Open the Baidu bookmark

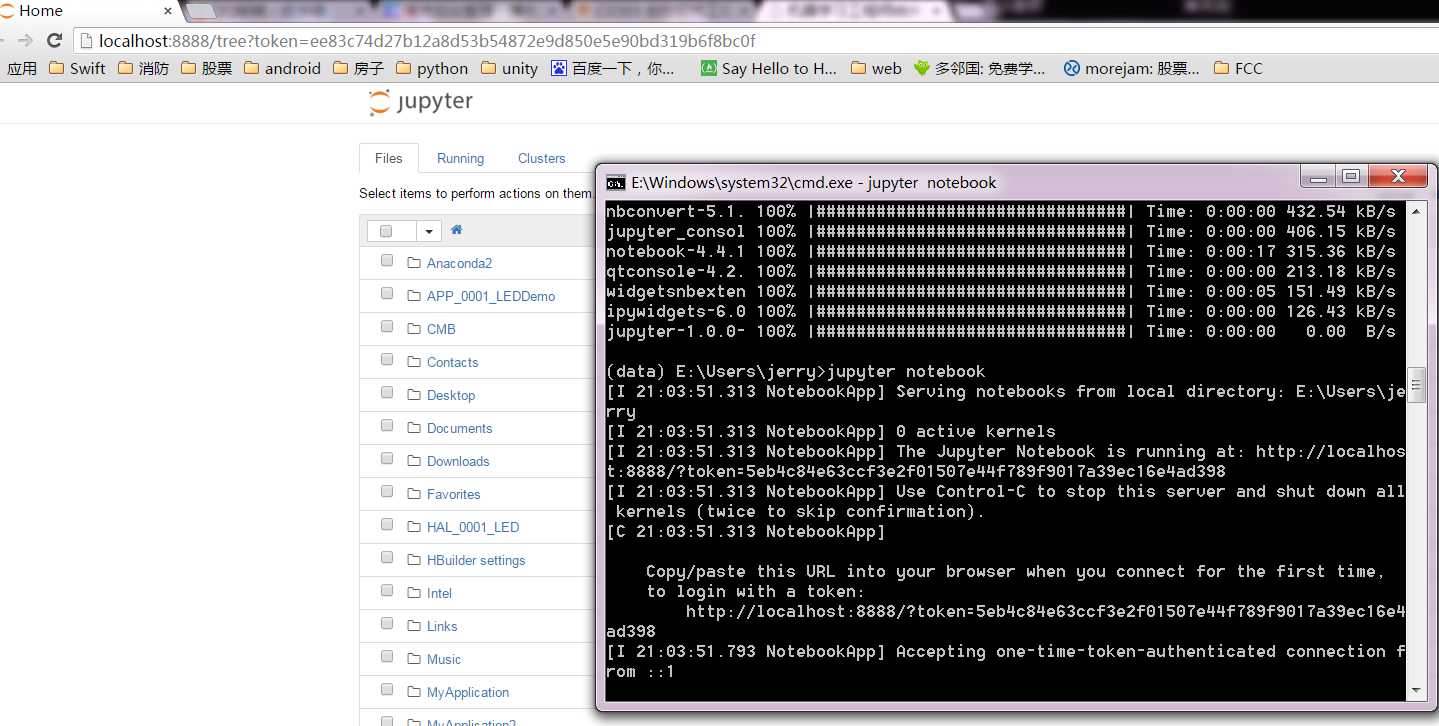(613, 68)
